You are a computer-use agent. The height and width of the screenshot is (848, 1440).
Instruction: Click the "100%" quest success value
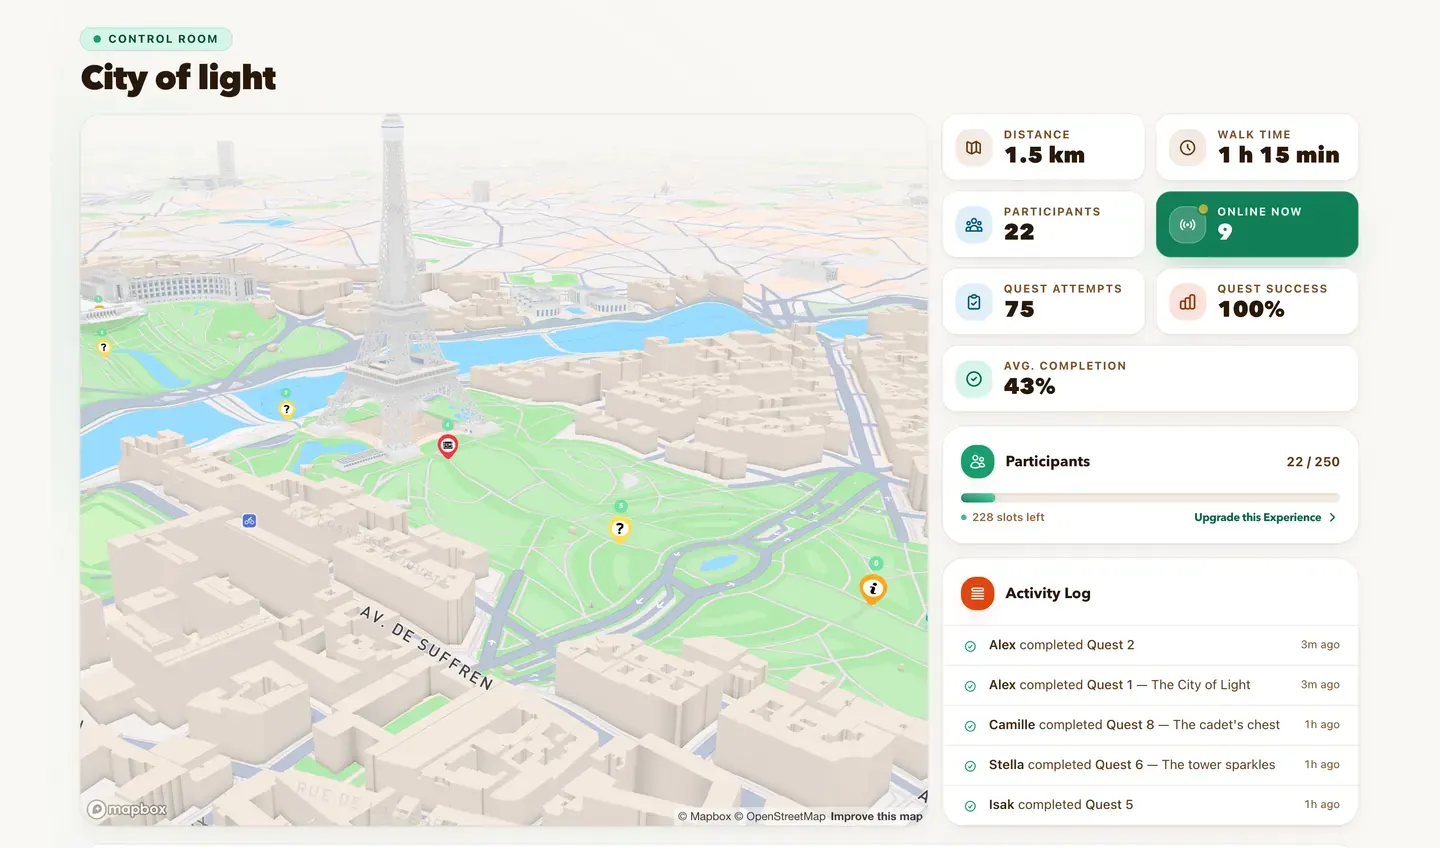(x=1251, y=309)
